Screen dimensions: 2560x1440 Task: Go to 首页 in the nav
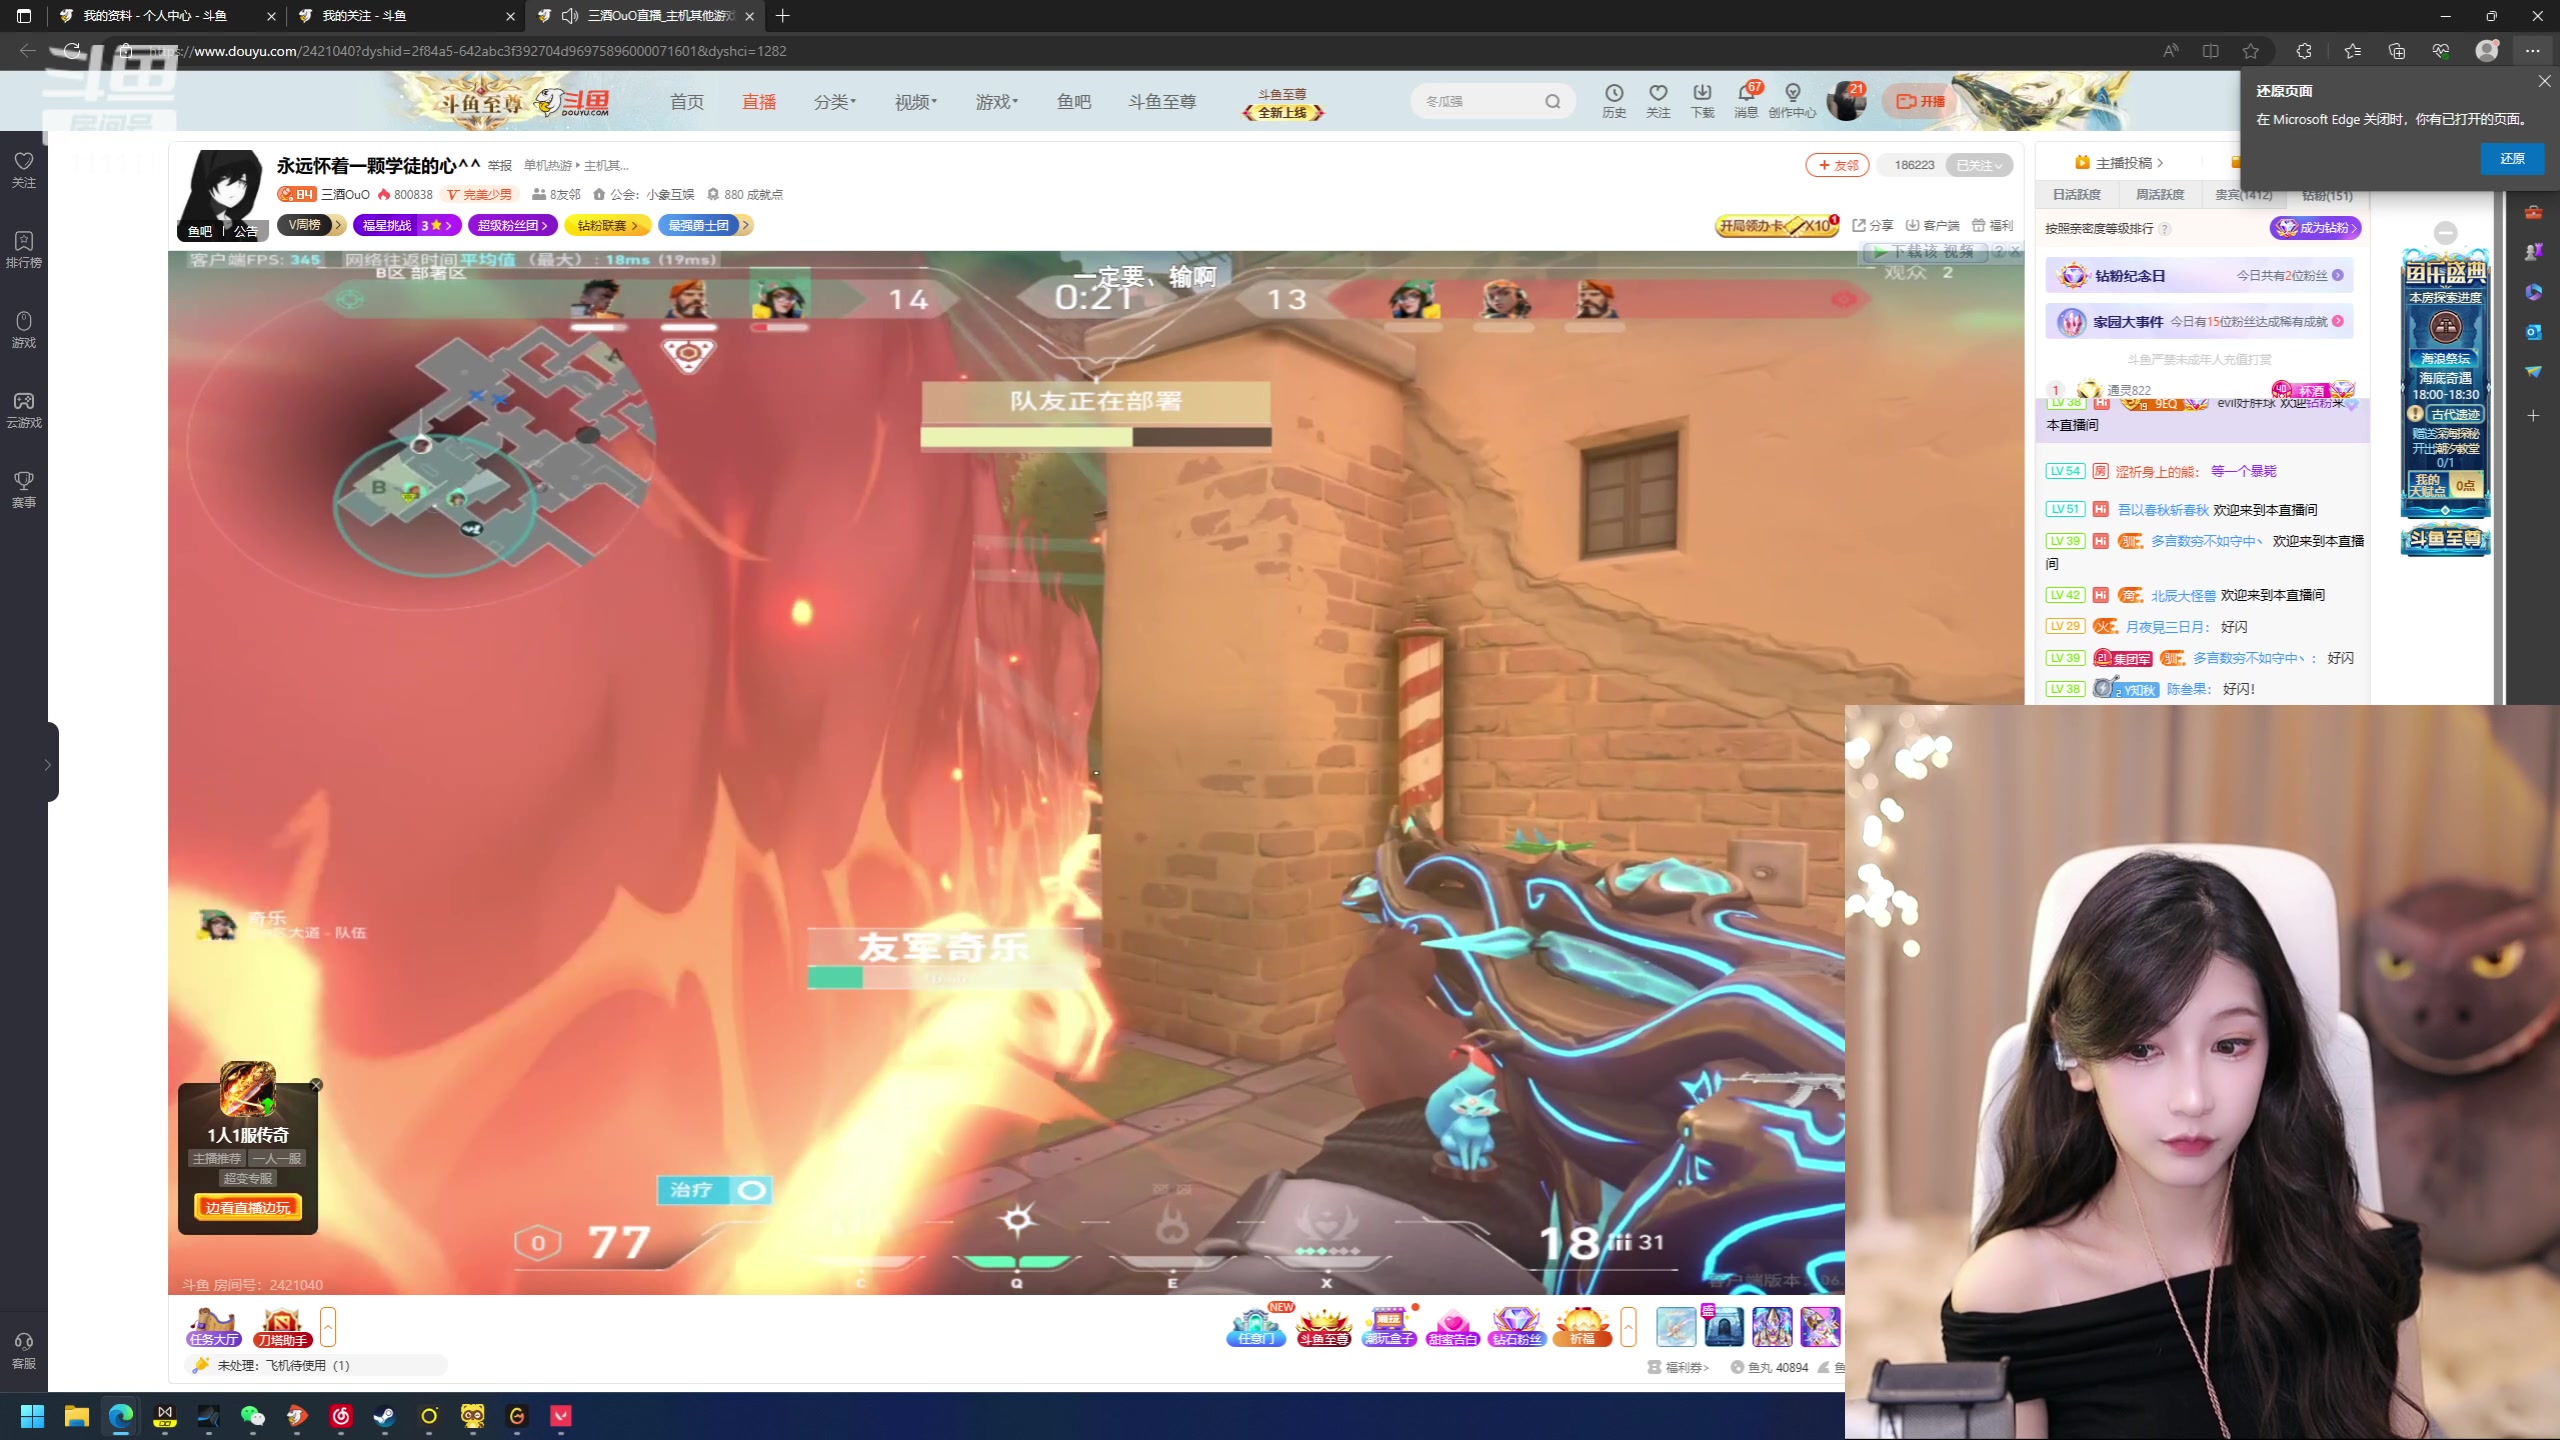[x=687, y=101]
